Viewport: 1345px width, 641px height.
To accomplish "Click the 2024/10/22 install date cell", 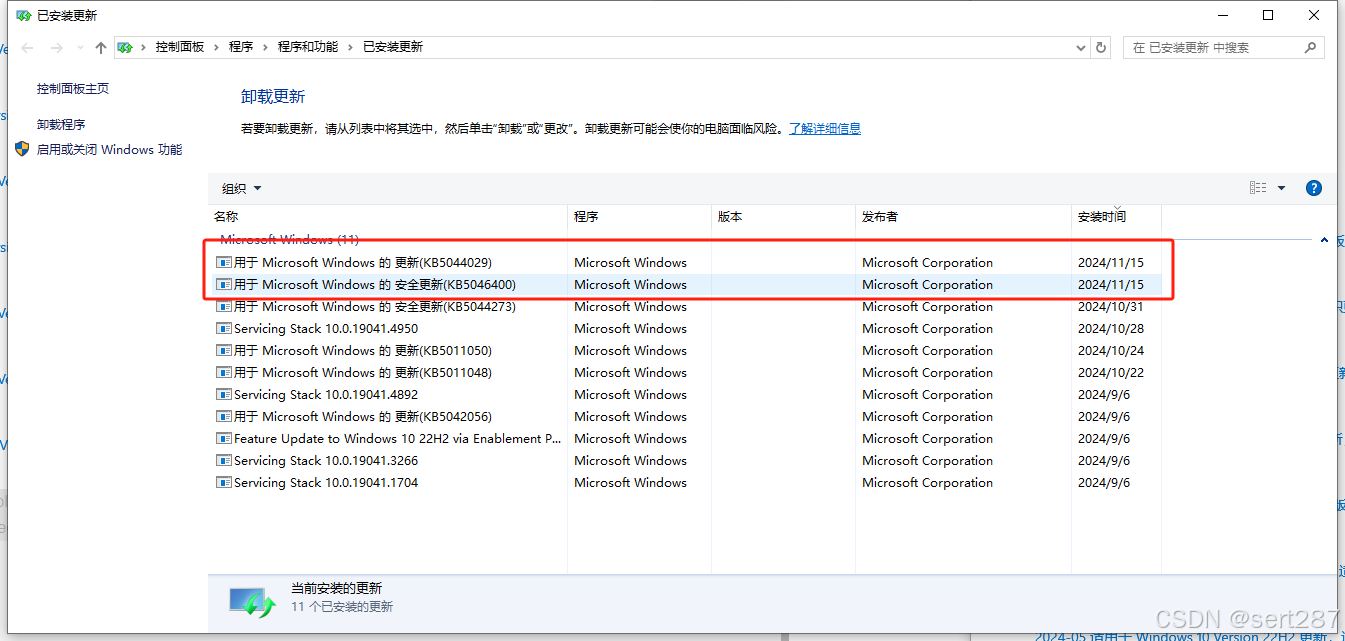I will [x=1110, y=373].
